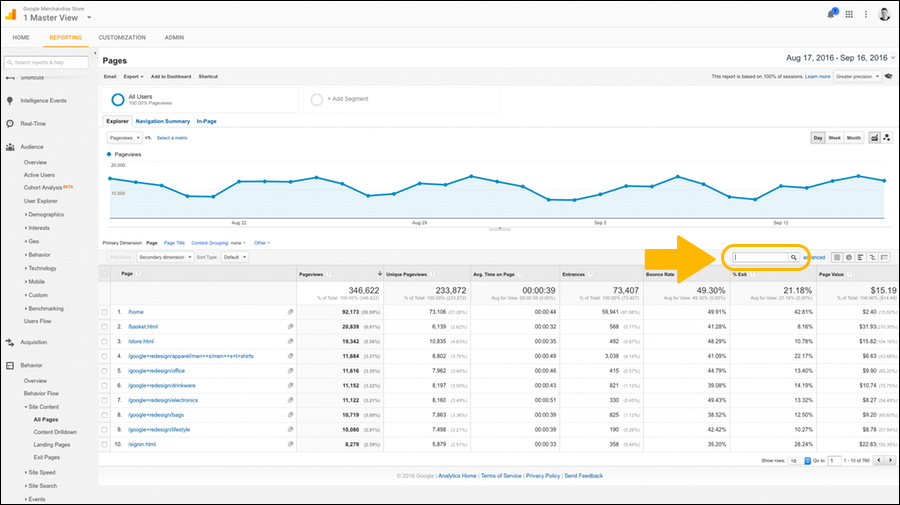Open /store.html external link icon
Image resolution: width=900 pixels, height=505 pixels.
[x=290, y=341]
